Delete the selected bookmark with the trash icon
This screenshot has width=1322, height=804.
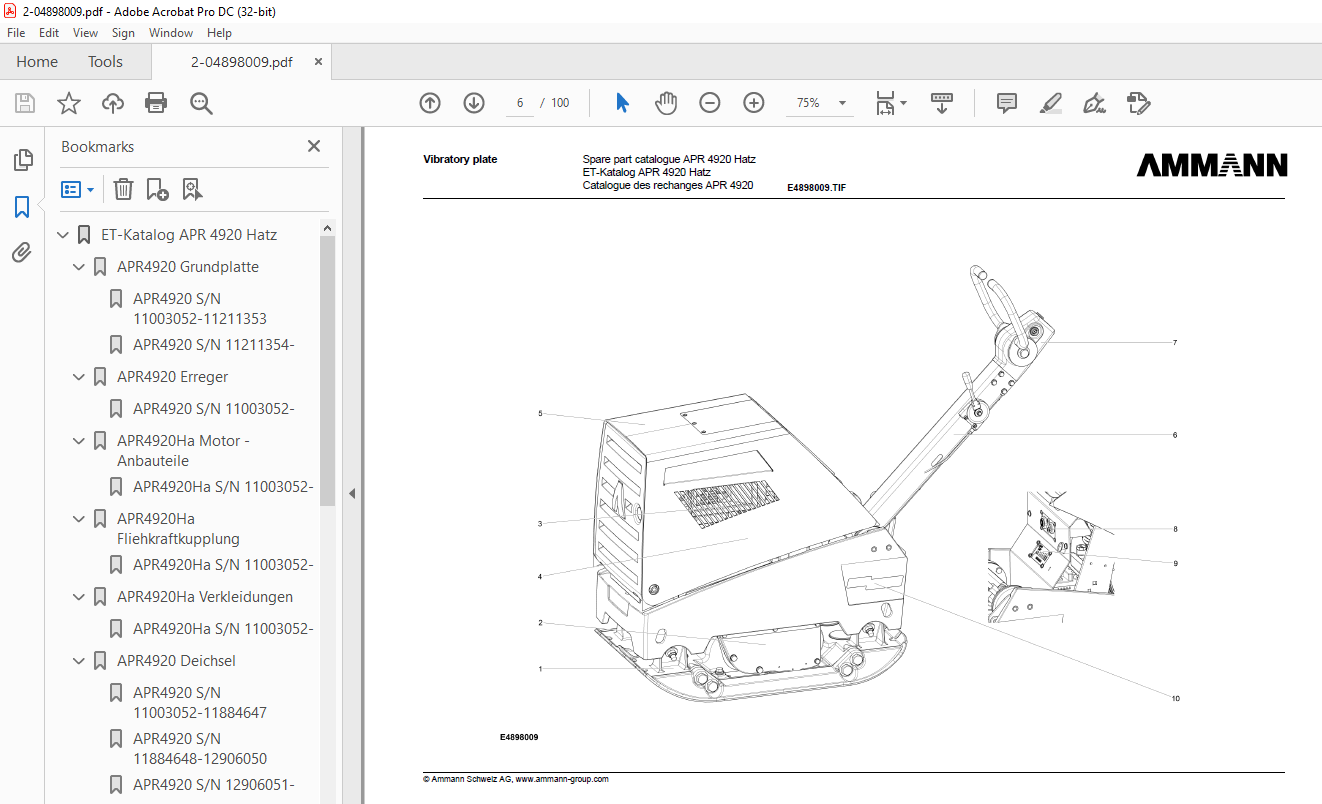tap(123, 189)
